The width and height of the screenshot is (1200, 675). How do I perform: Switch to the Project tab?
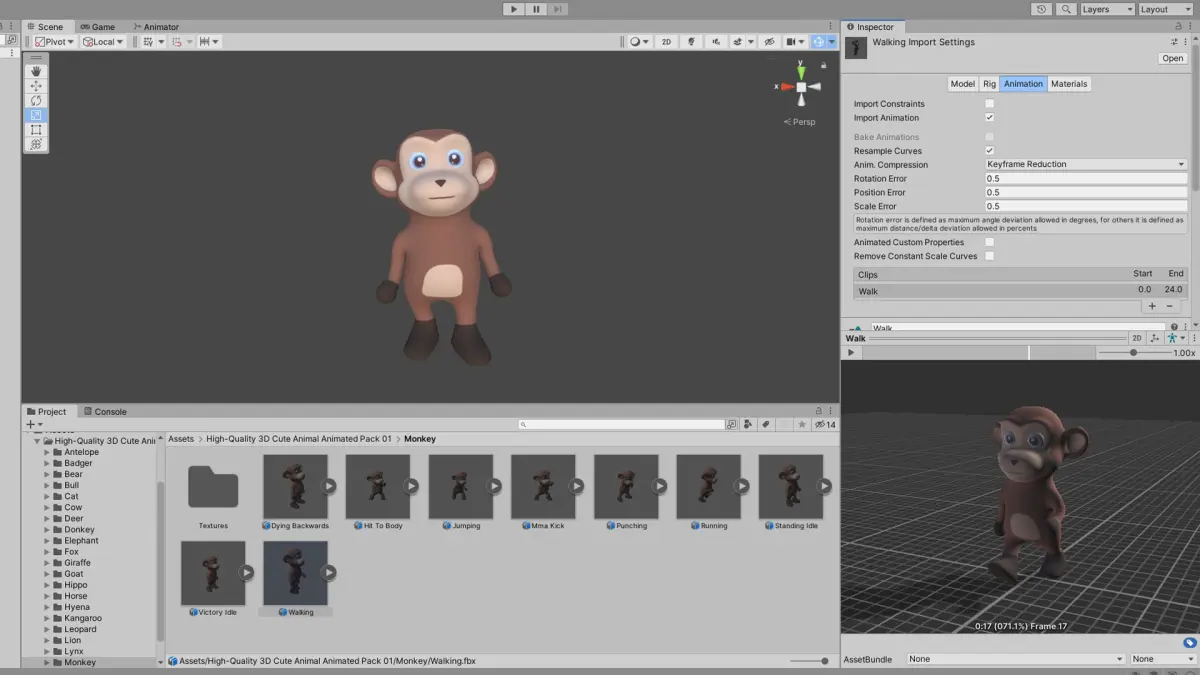tap(46, 411)
